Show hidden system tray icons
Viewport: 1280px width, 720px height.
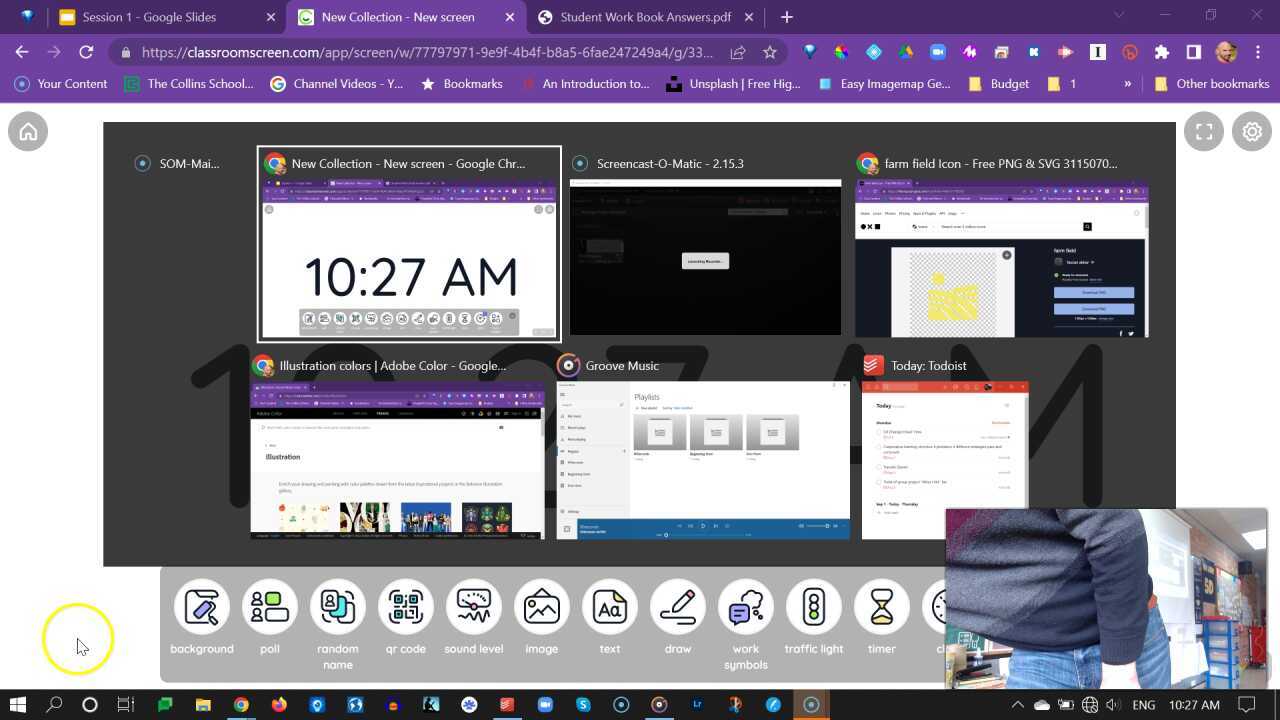(x=1017, y=705)
